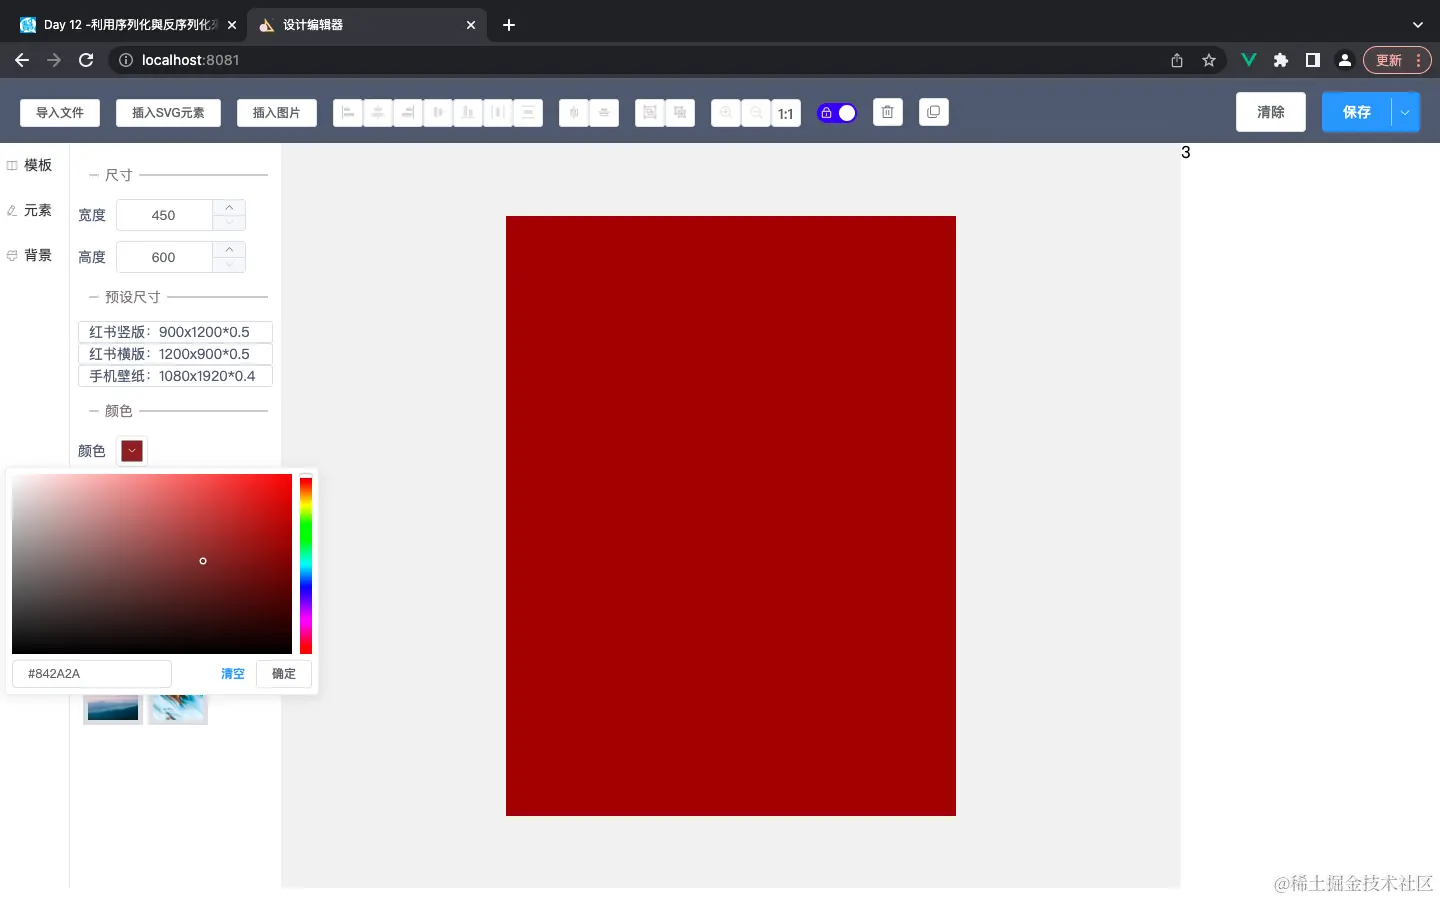
Task: Click the 导入文件 button
Action: click(x=60, y=113)
